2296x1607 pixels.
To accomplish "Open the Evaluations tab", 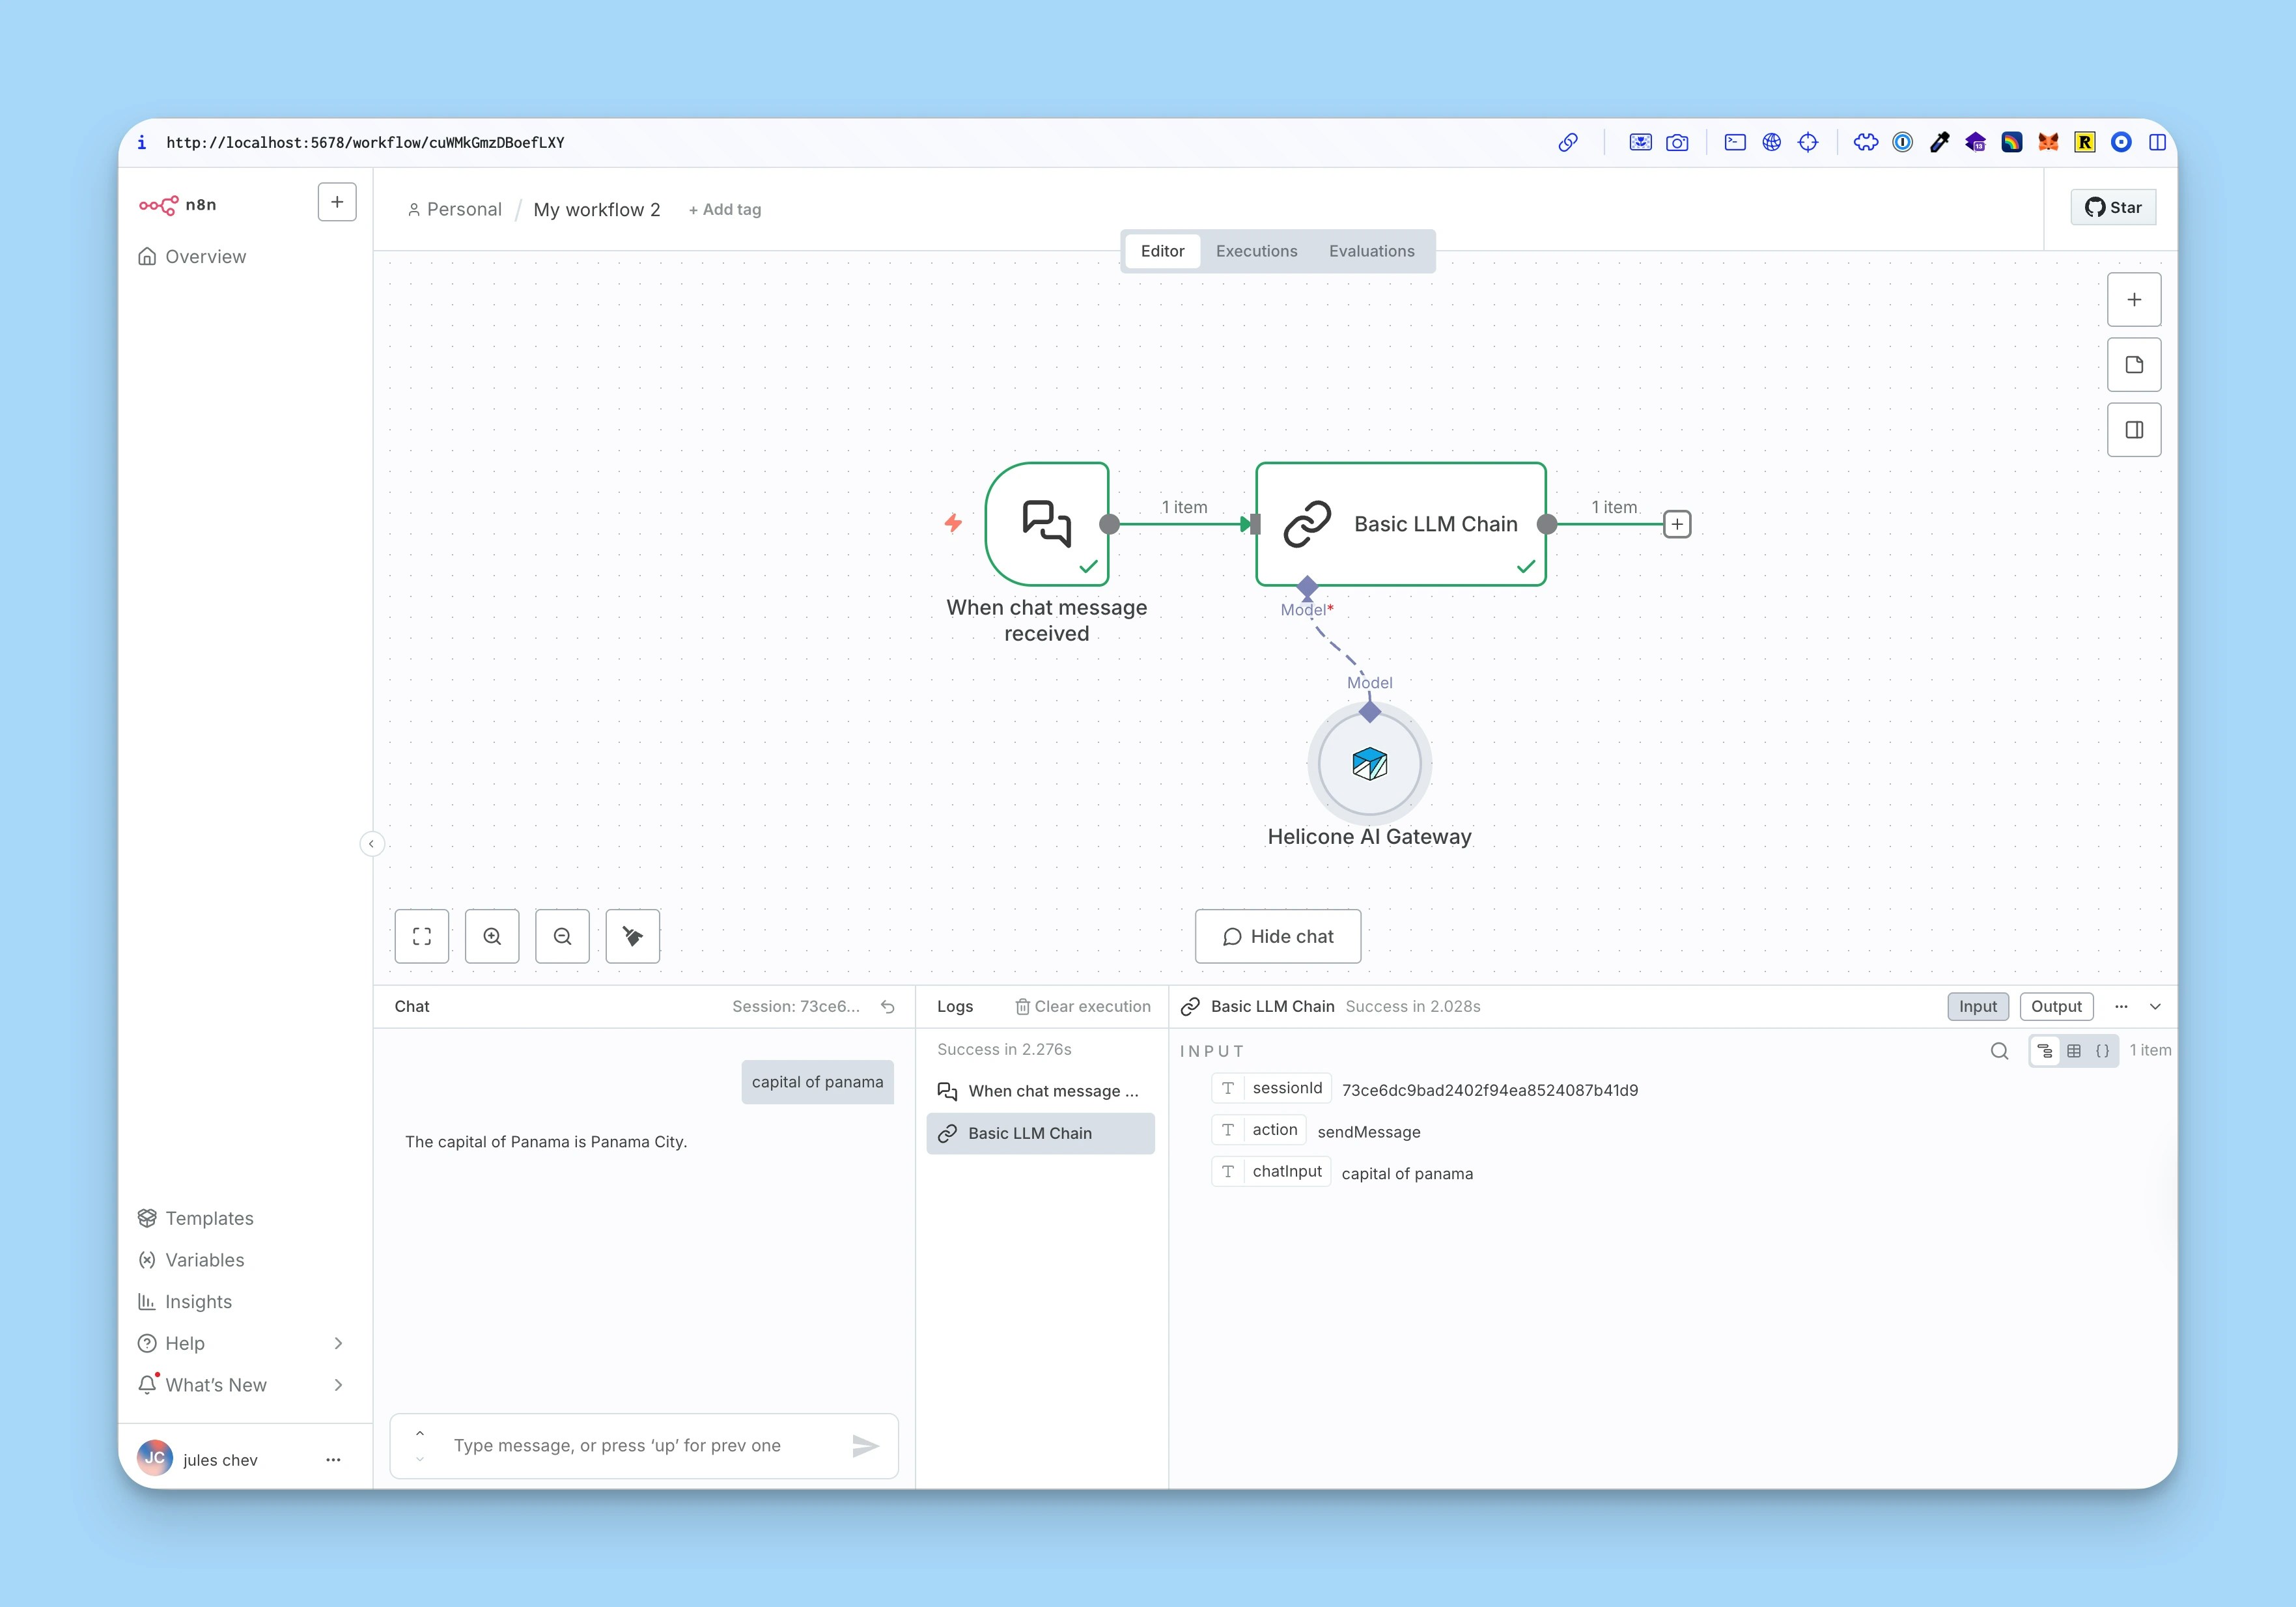I will coord(1371,251).
